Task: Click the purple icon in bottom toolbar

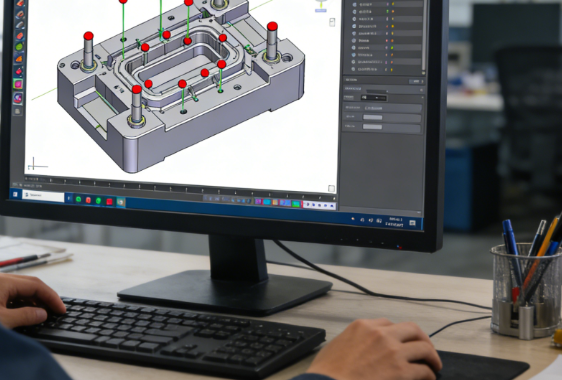Action: [x=258, y=201]
